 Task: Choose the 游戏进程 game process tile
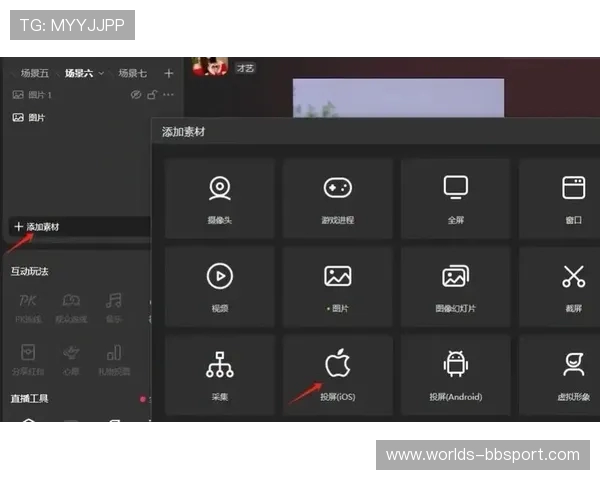[x=338, y=199]
